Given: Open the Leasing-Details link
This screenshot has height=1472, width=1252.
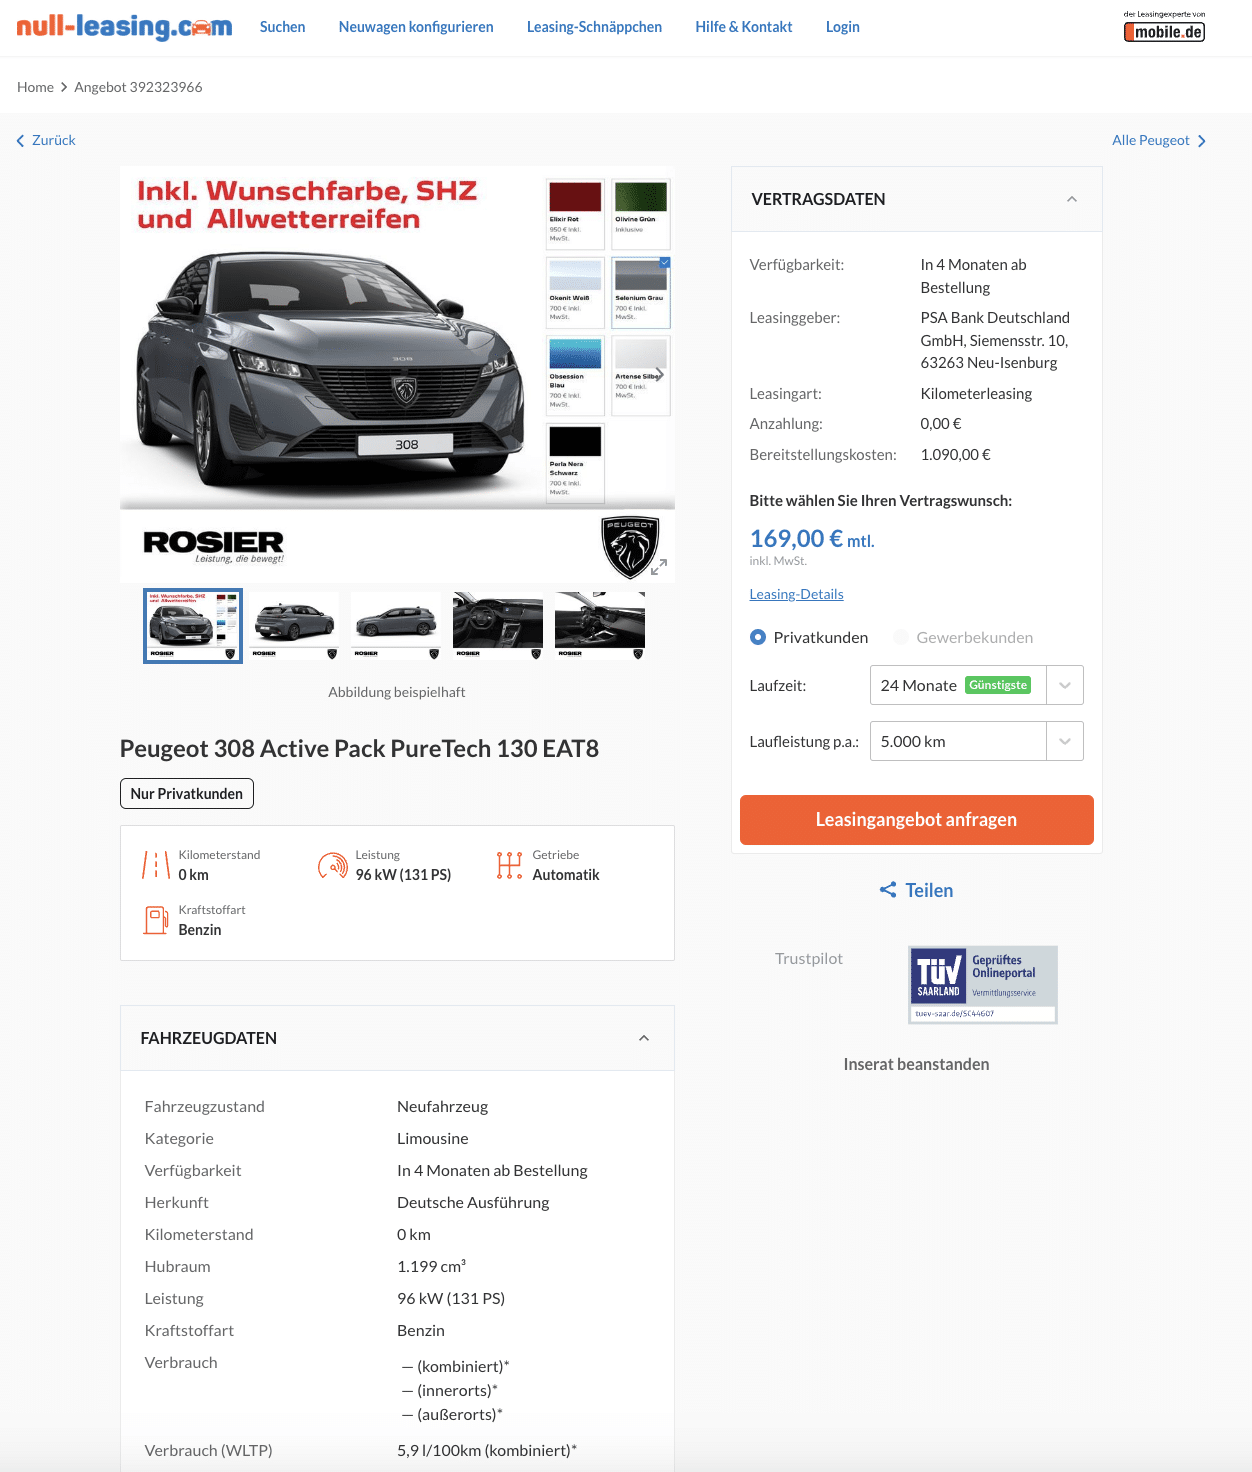Looking at the screenshot, I should 797,594.
